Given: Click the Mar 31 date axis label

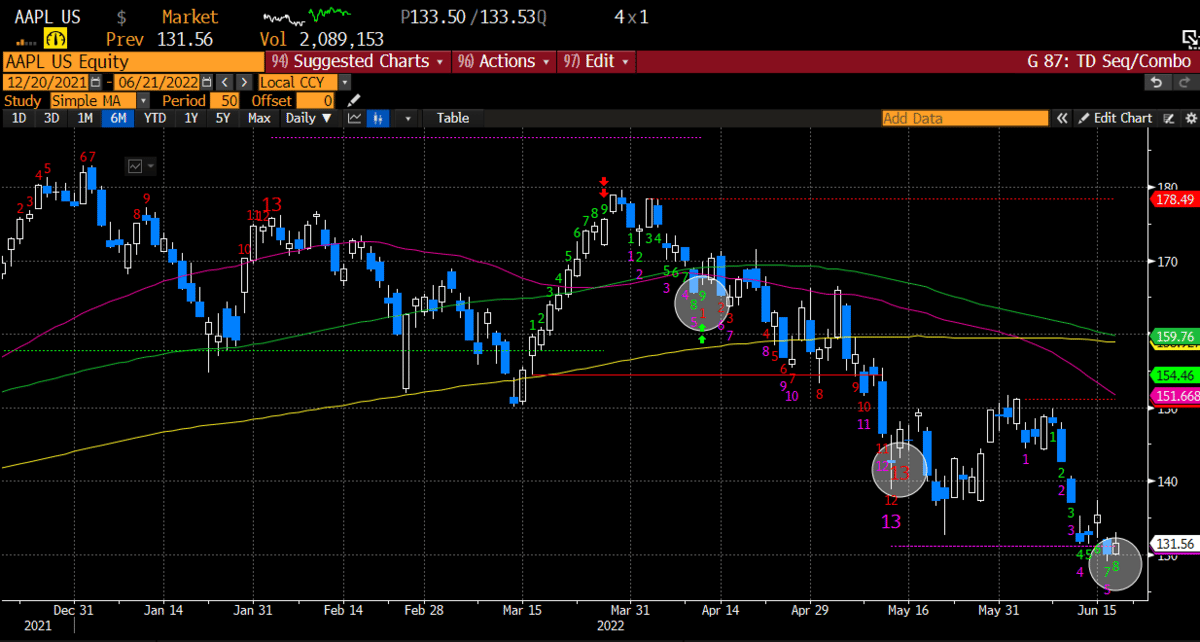Looking at the screenshot, I should pyautogui.click(x=628, y=608).
